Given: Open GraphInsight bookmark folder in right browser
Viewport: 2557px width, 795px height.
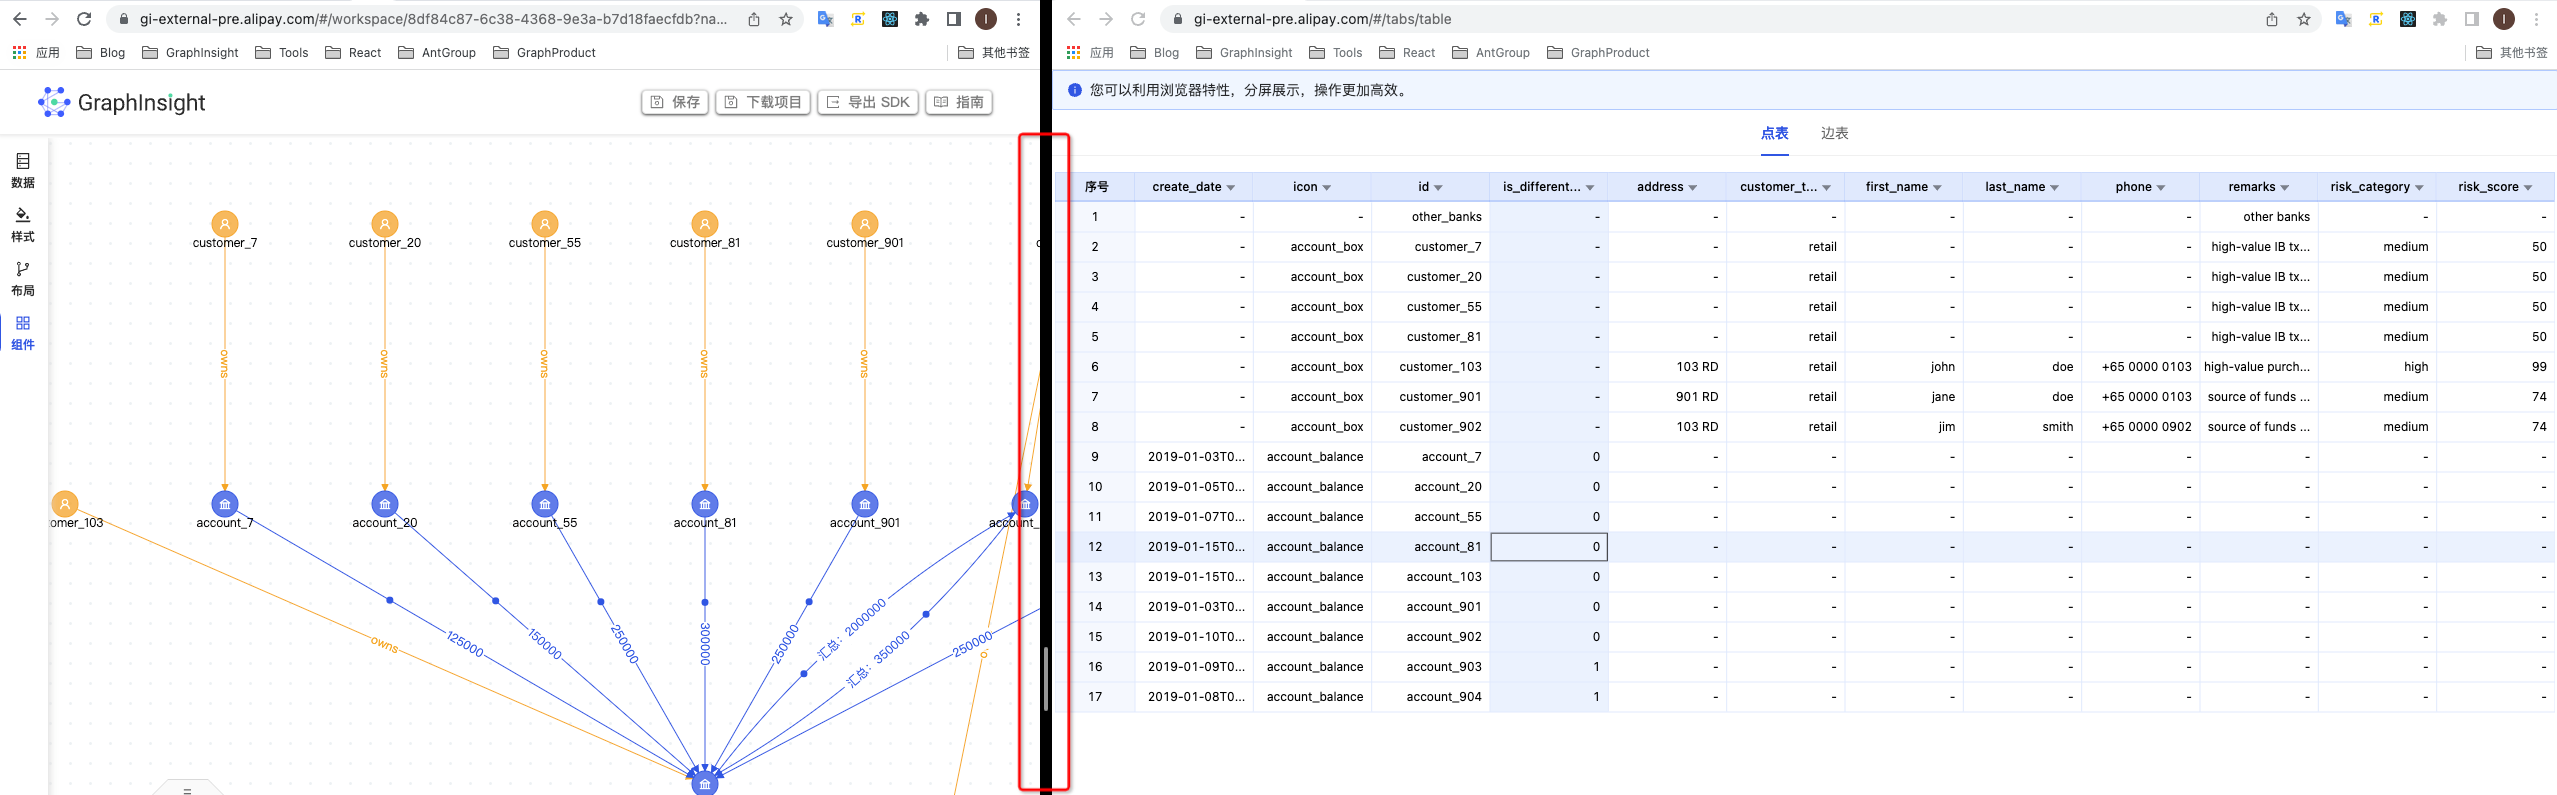Looking at the screenshot, I should click(1244, 53).
